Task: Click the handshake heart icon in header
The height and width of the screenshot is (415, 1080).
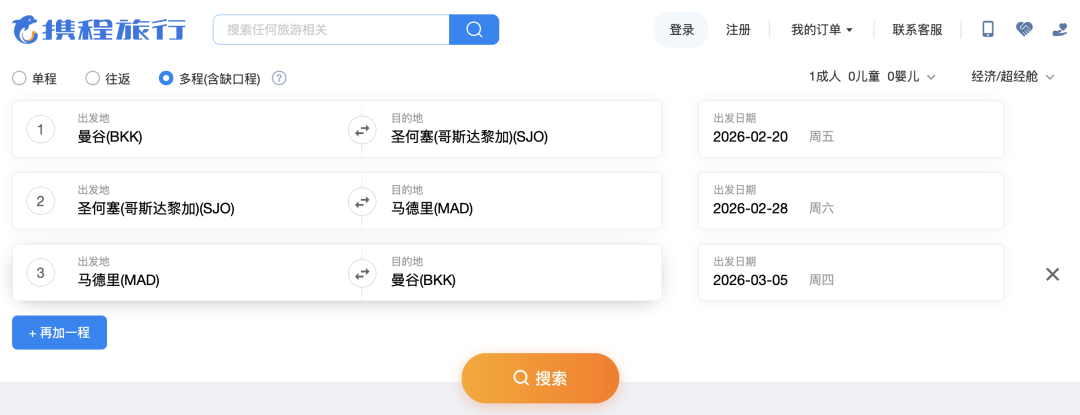Action: tap(1024, 29)
